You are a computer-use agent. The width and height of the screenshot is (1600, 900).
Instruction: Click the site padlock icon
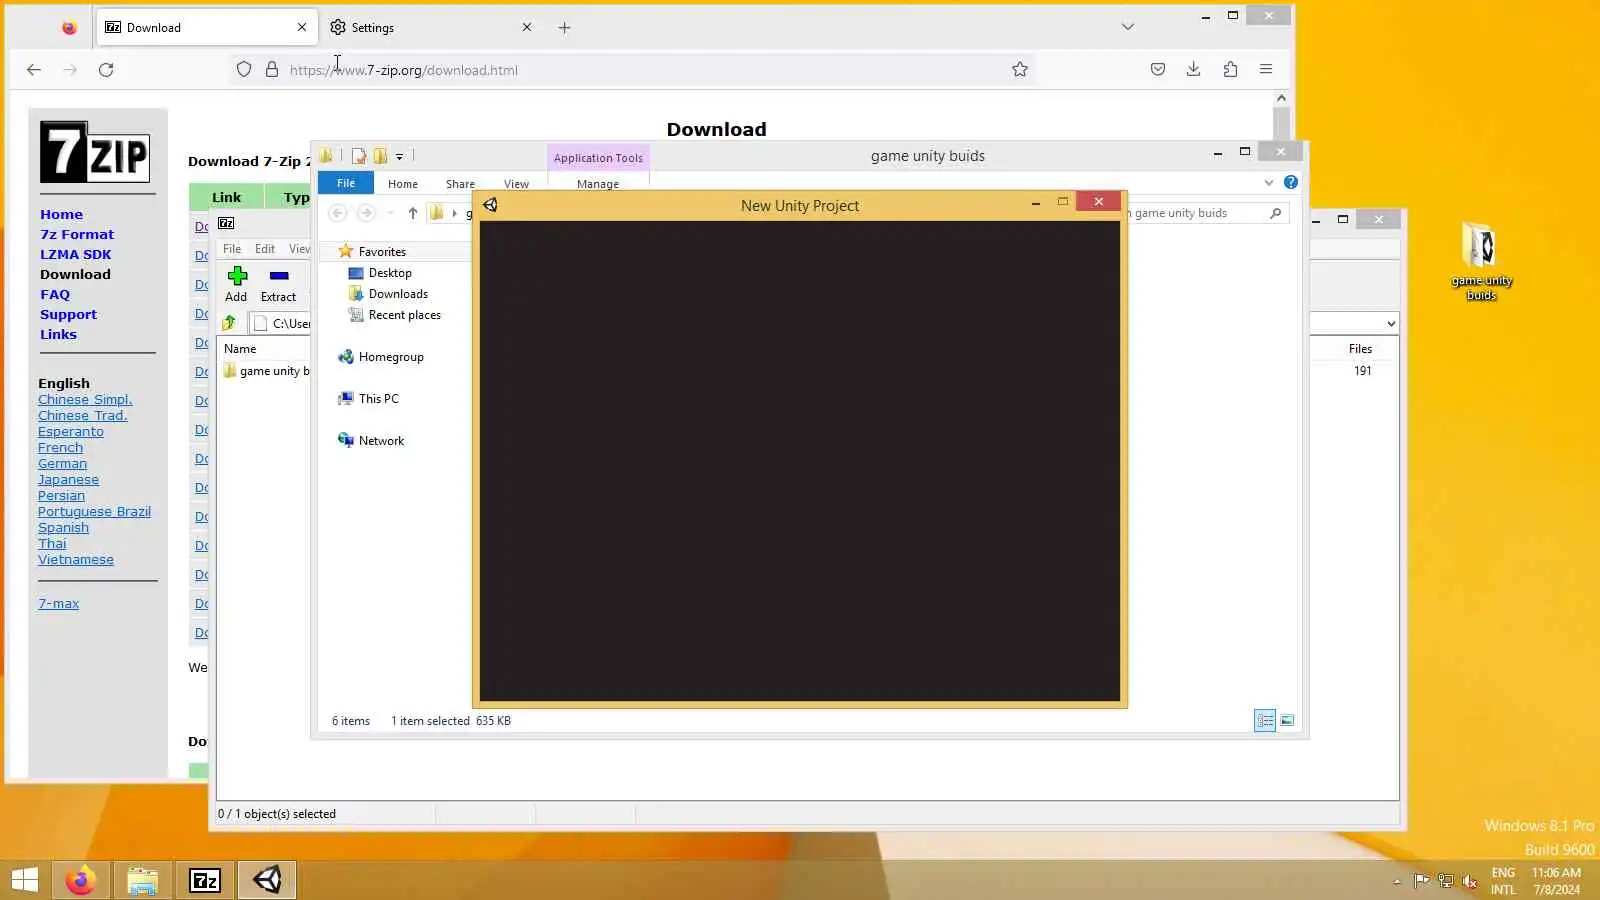(272, 70)
